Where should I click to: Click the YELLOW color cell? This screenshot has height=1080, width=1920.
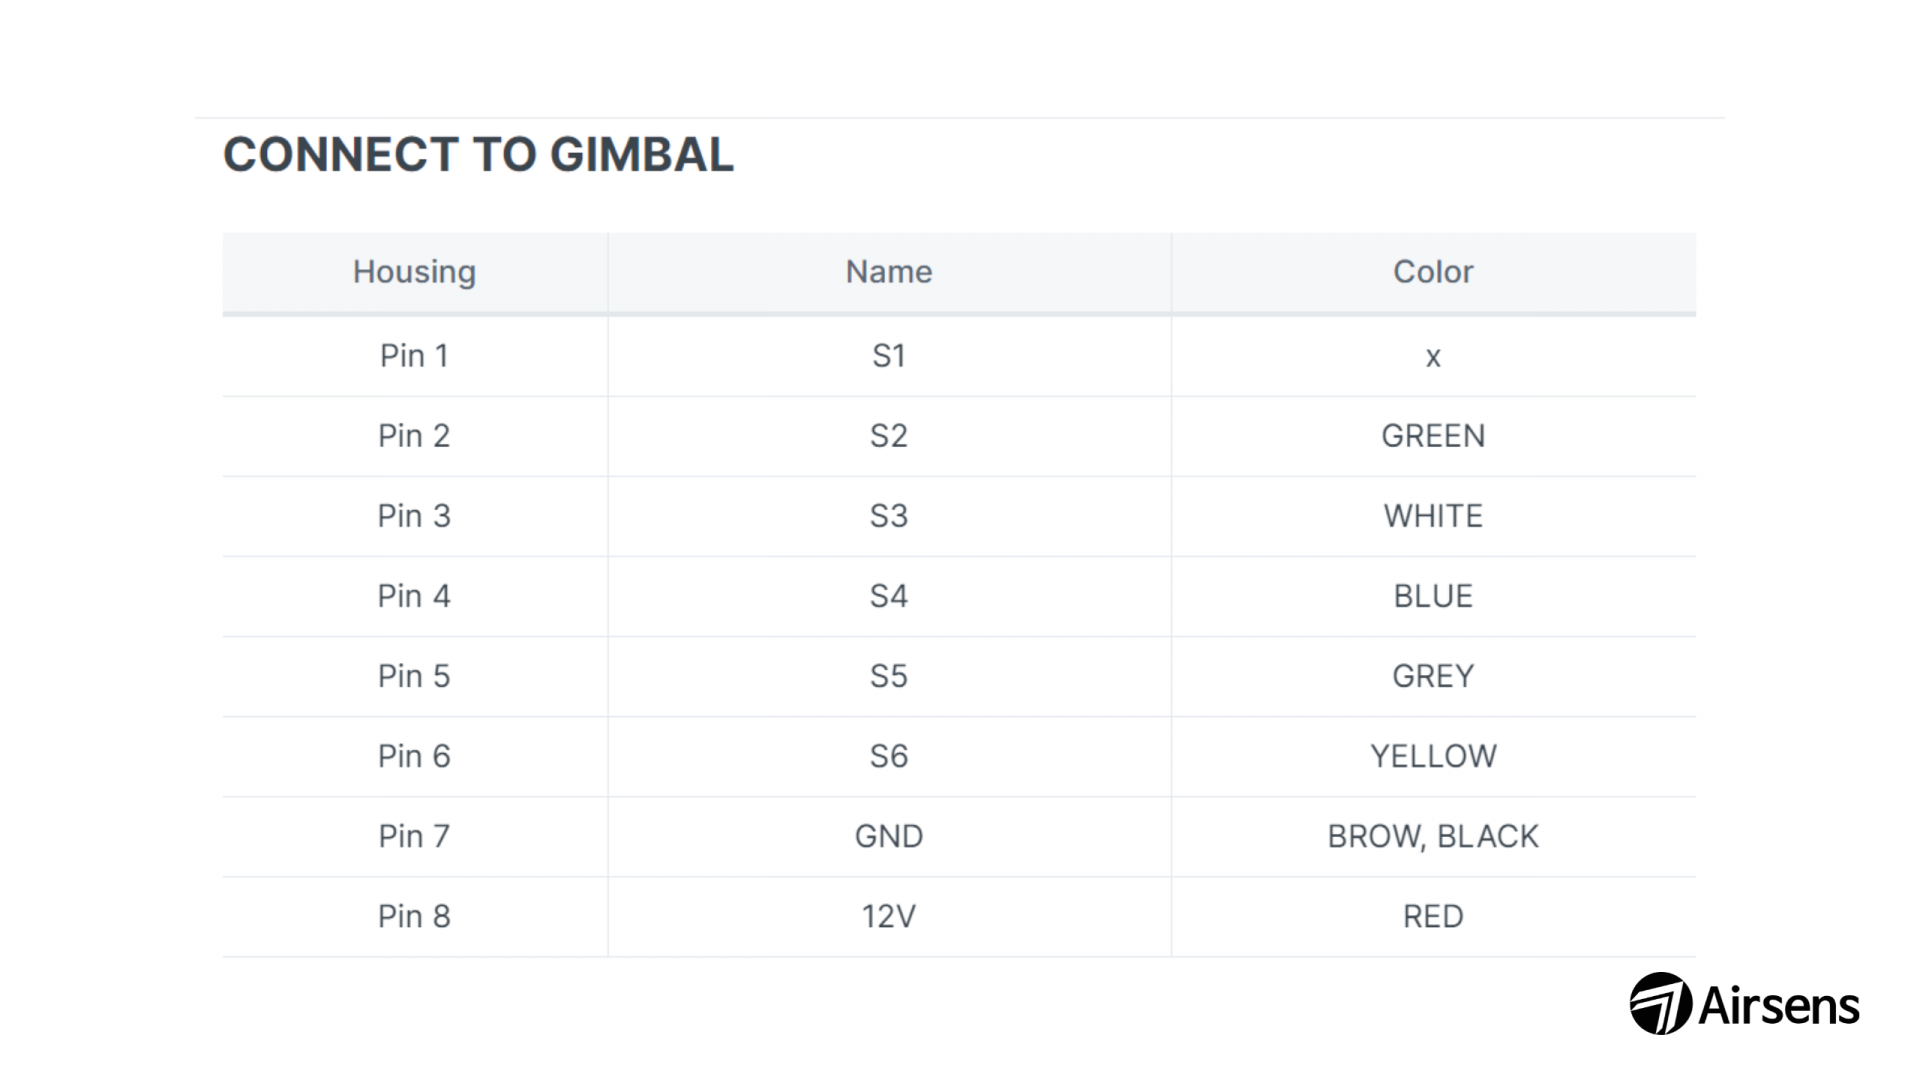[x=1433, y=756]
